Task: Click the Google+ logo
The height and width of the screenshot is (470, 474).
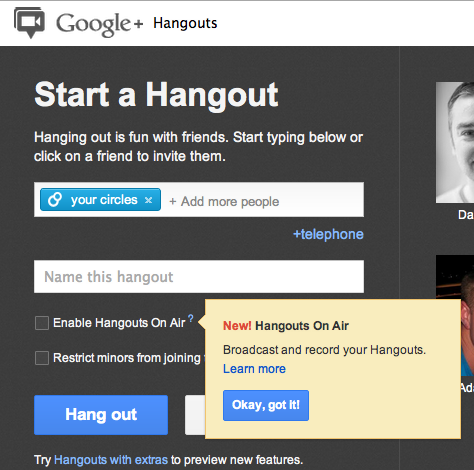Action: pyautogui.click(x=99, y=24)
